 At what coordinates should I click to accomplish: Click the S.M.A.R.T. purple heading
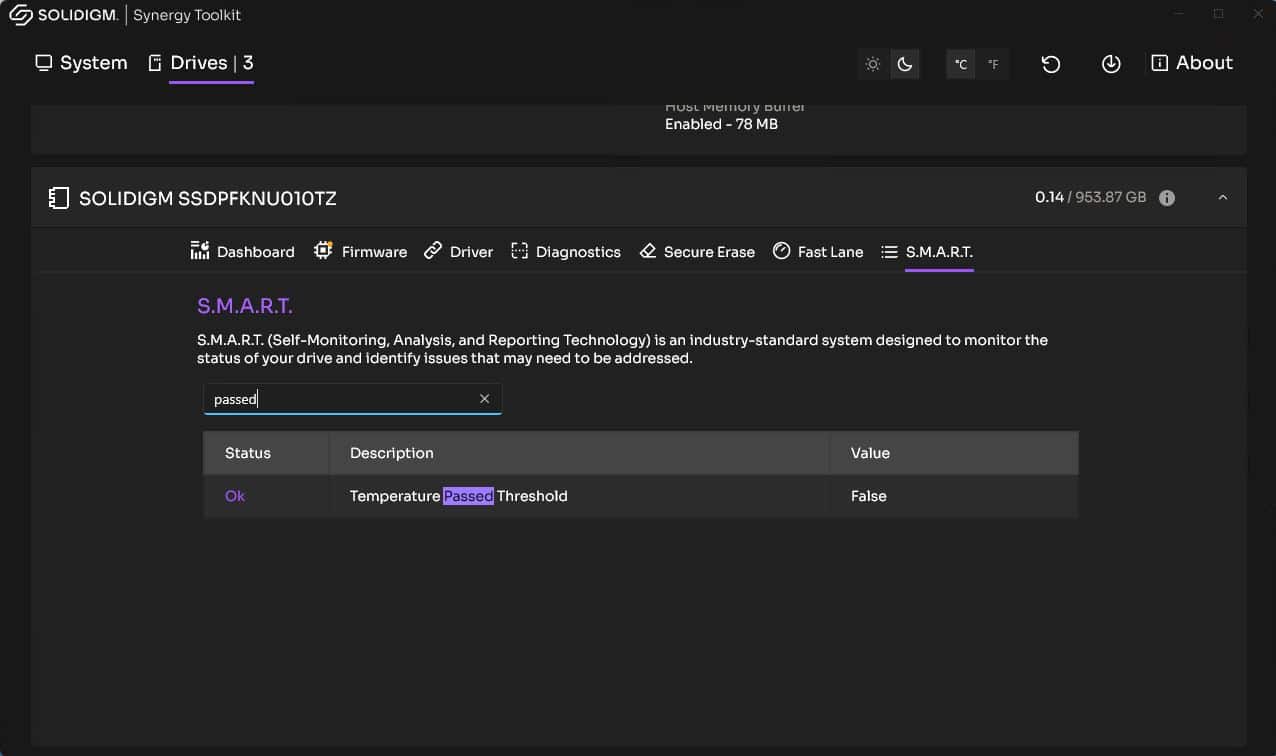point(245,306)
